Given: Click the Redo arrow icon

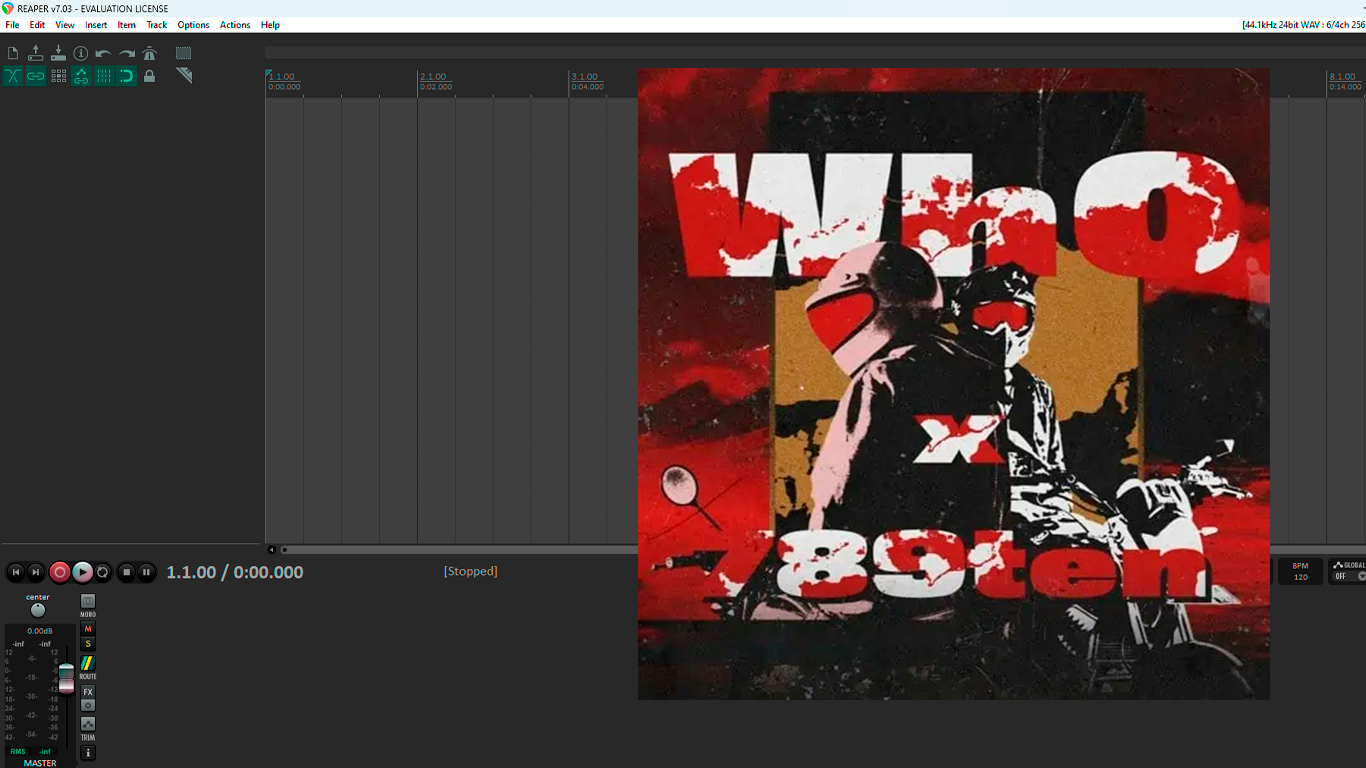Looking at the screenshot, I should [x=127, y=53].
